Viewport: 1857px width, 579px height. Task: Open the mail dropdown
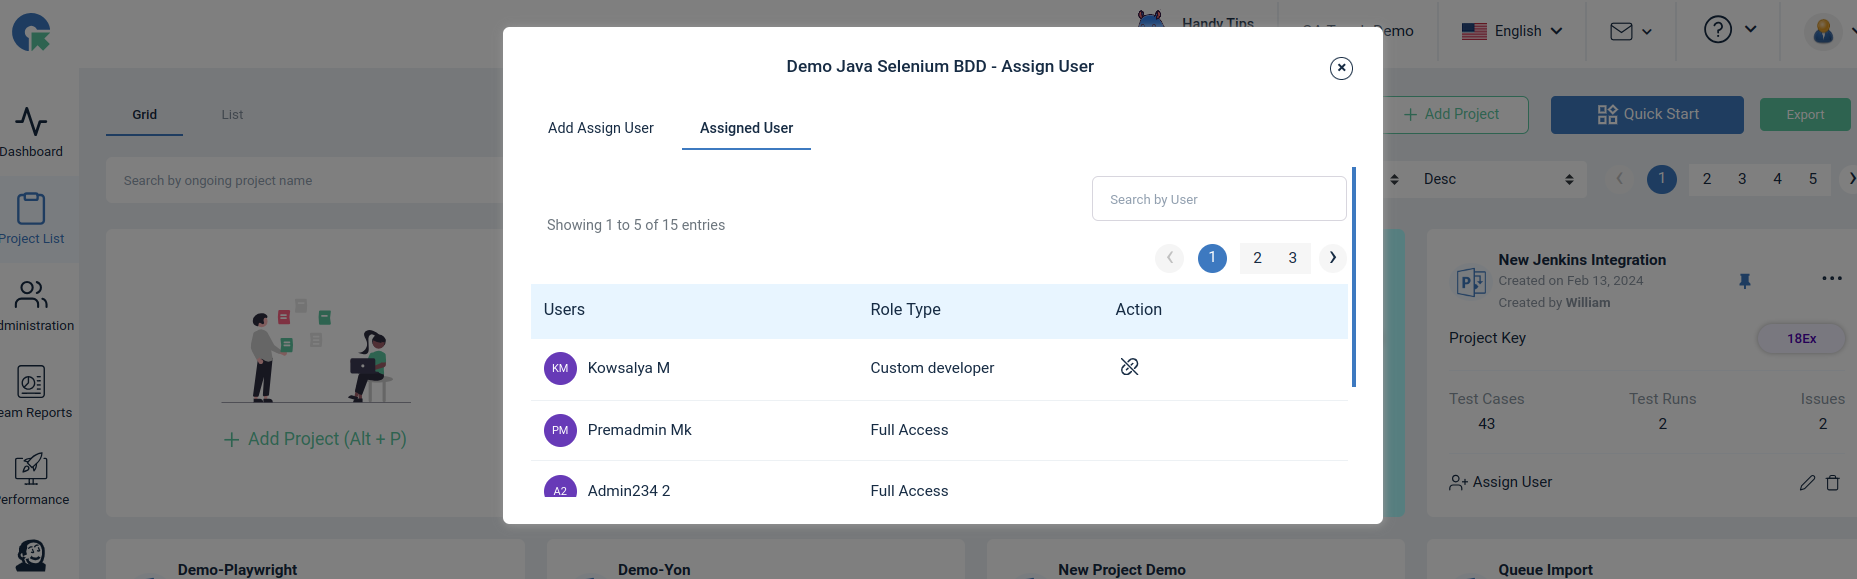coord(1630,31)
